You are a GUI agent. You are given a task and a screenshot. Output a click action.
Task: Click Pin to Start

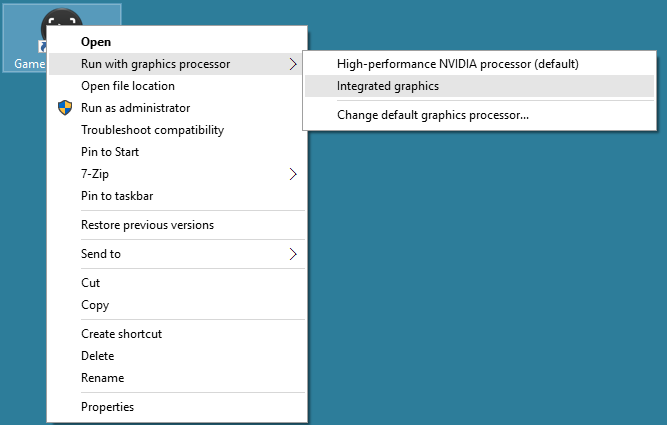(110, 152)
